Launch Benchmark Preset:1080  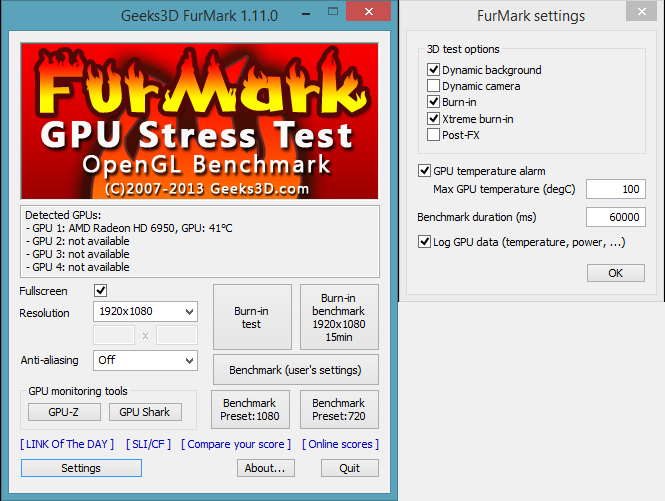[250, 409]
